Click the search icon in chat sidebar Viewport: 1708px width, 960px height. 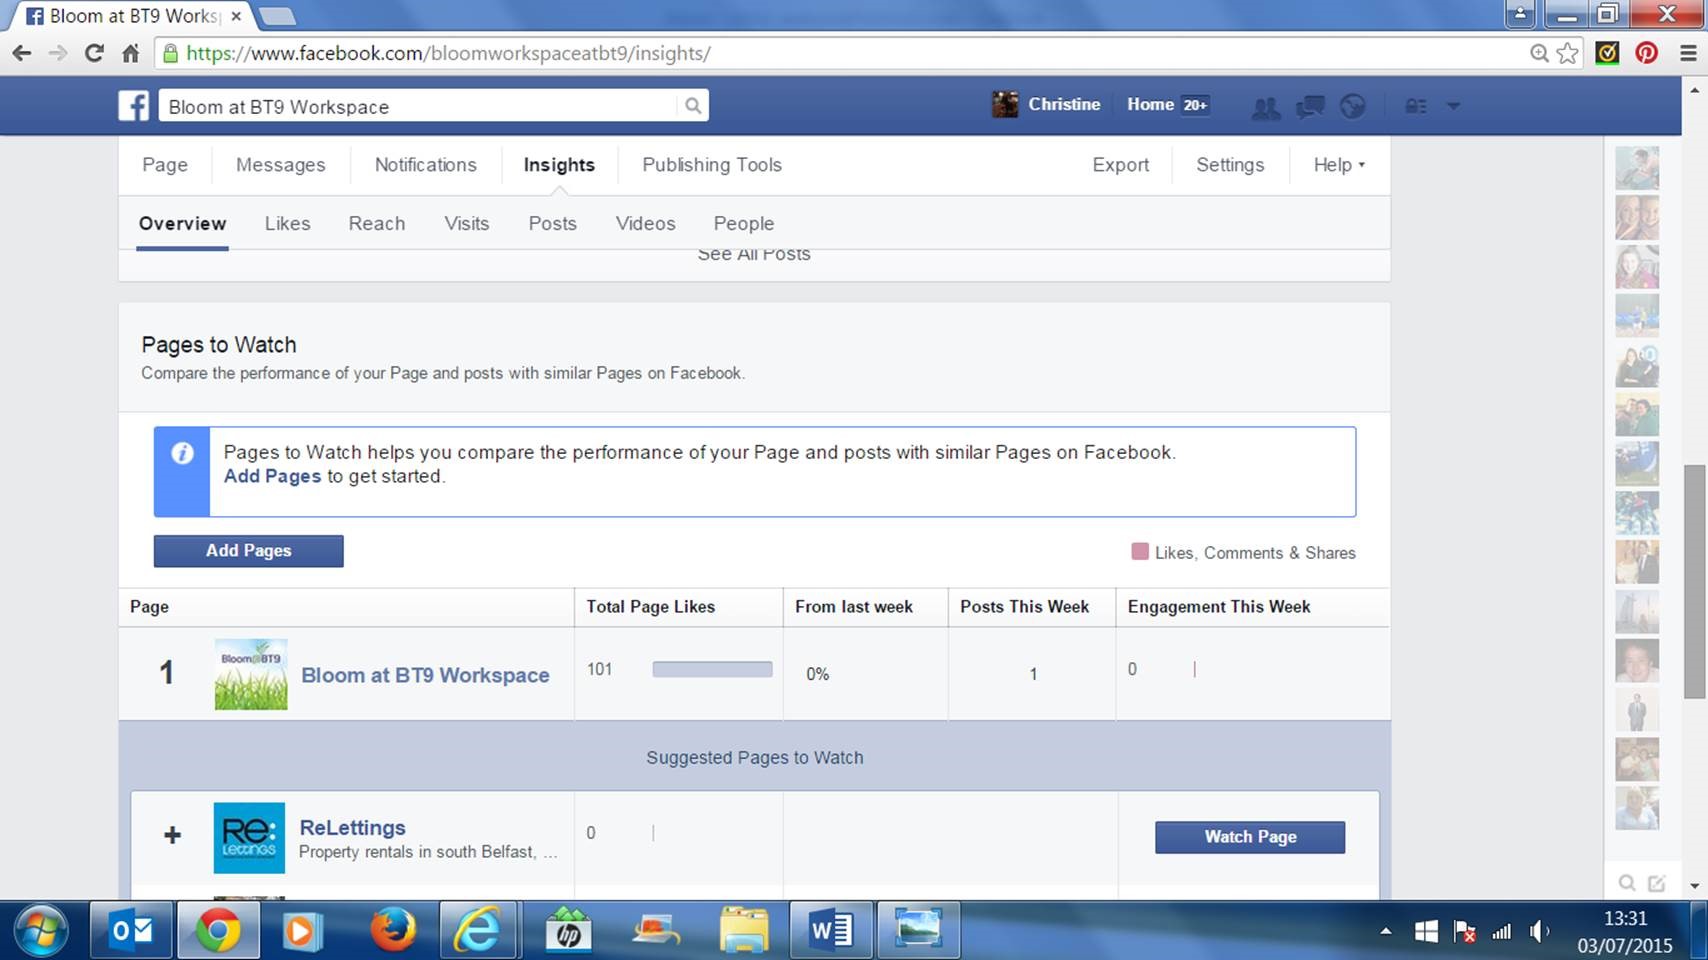point(1627,883)
